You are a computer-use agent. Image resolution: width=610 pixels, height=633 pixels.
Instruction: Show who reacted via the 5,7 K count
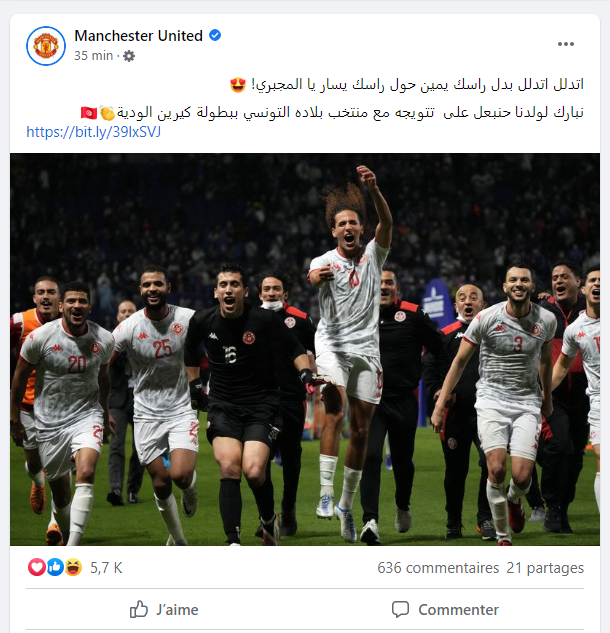(106, 568)
